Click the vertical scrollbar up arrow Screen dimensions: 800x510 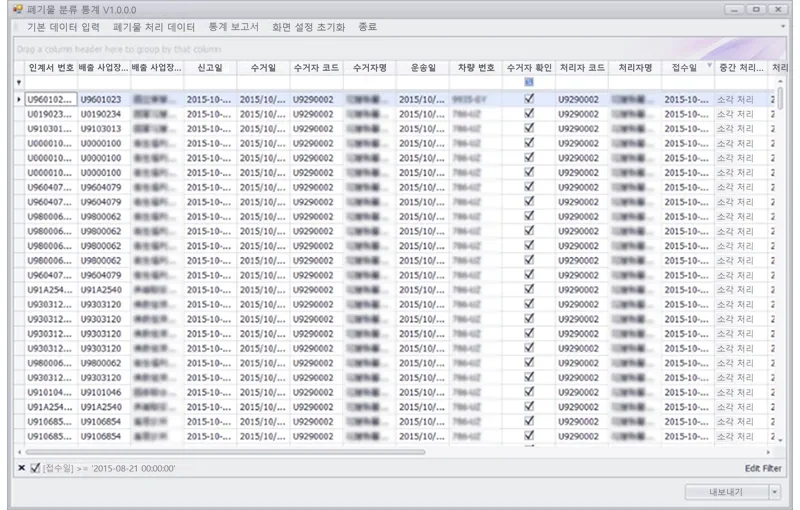coord(780,82)
